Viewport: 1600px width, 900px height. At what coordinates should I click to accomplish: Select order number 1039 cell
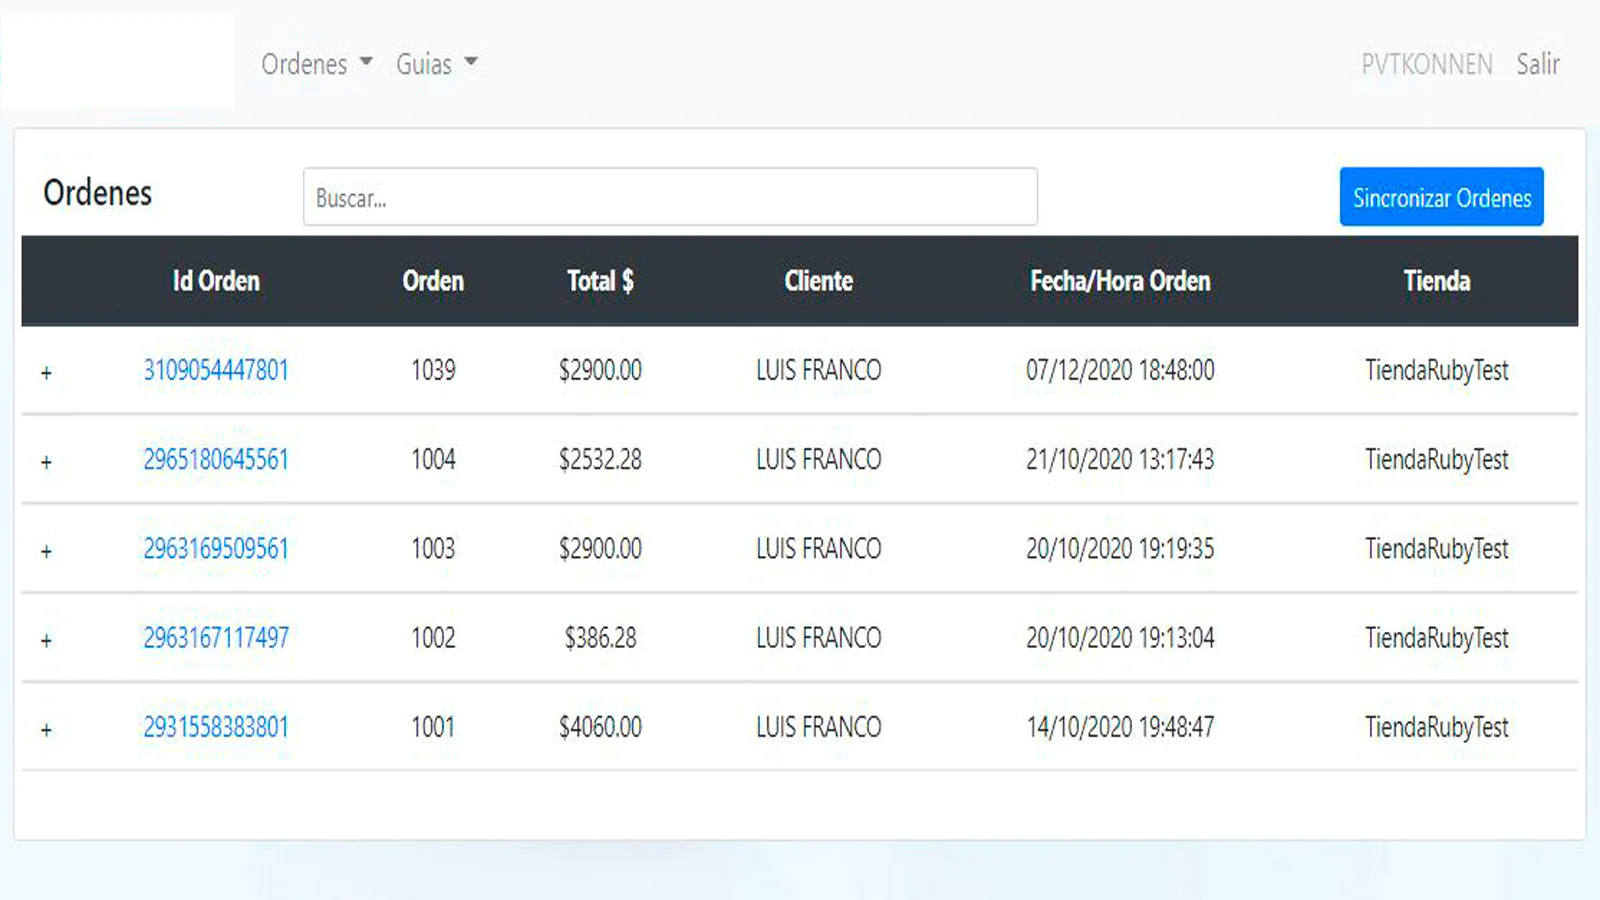coord(433,371)
